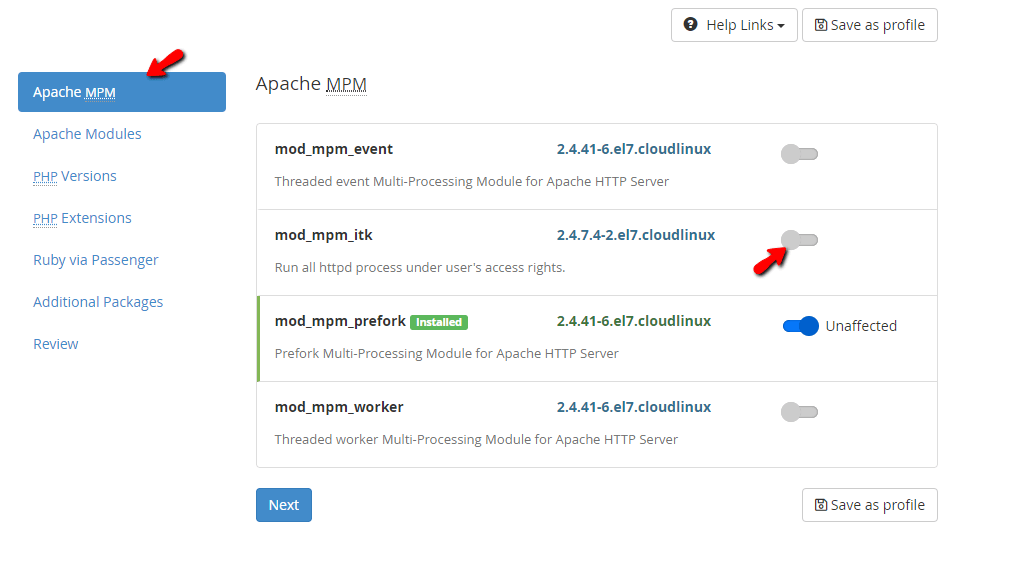This screenshot has height=576, width=1024.
Task: Open the mod_mpm_event version link
Action: 634,148
